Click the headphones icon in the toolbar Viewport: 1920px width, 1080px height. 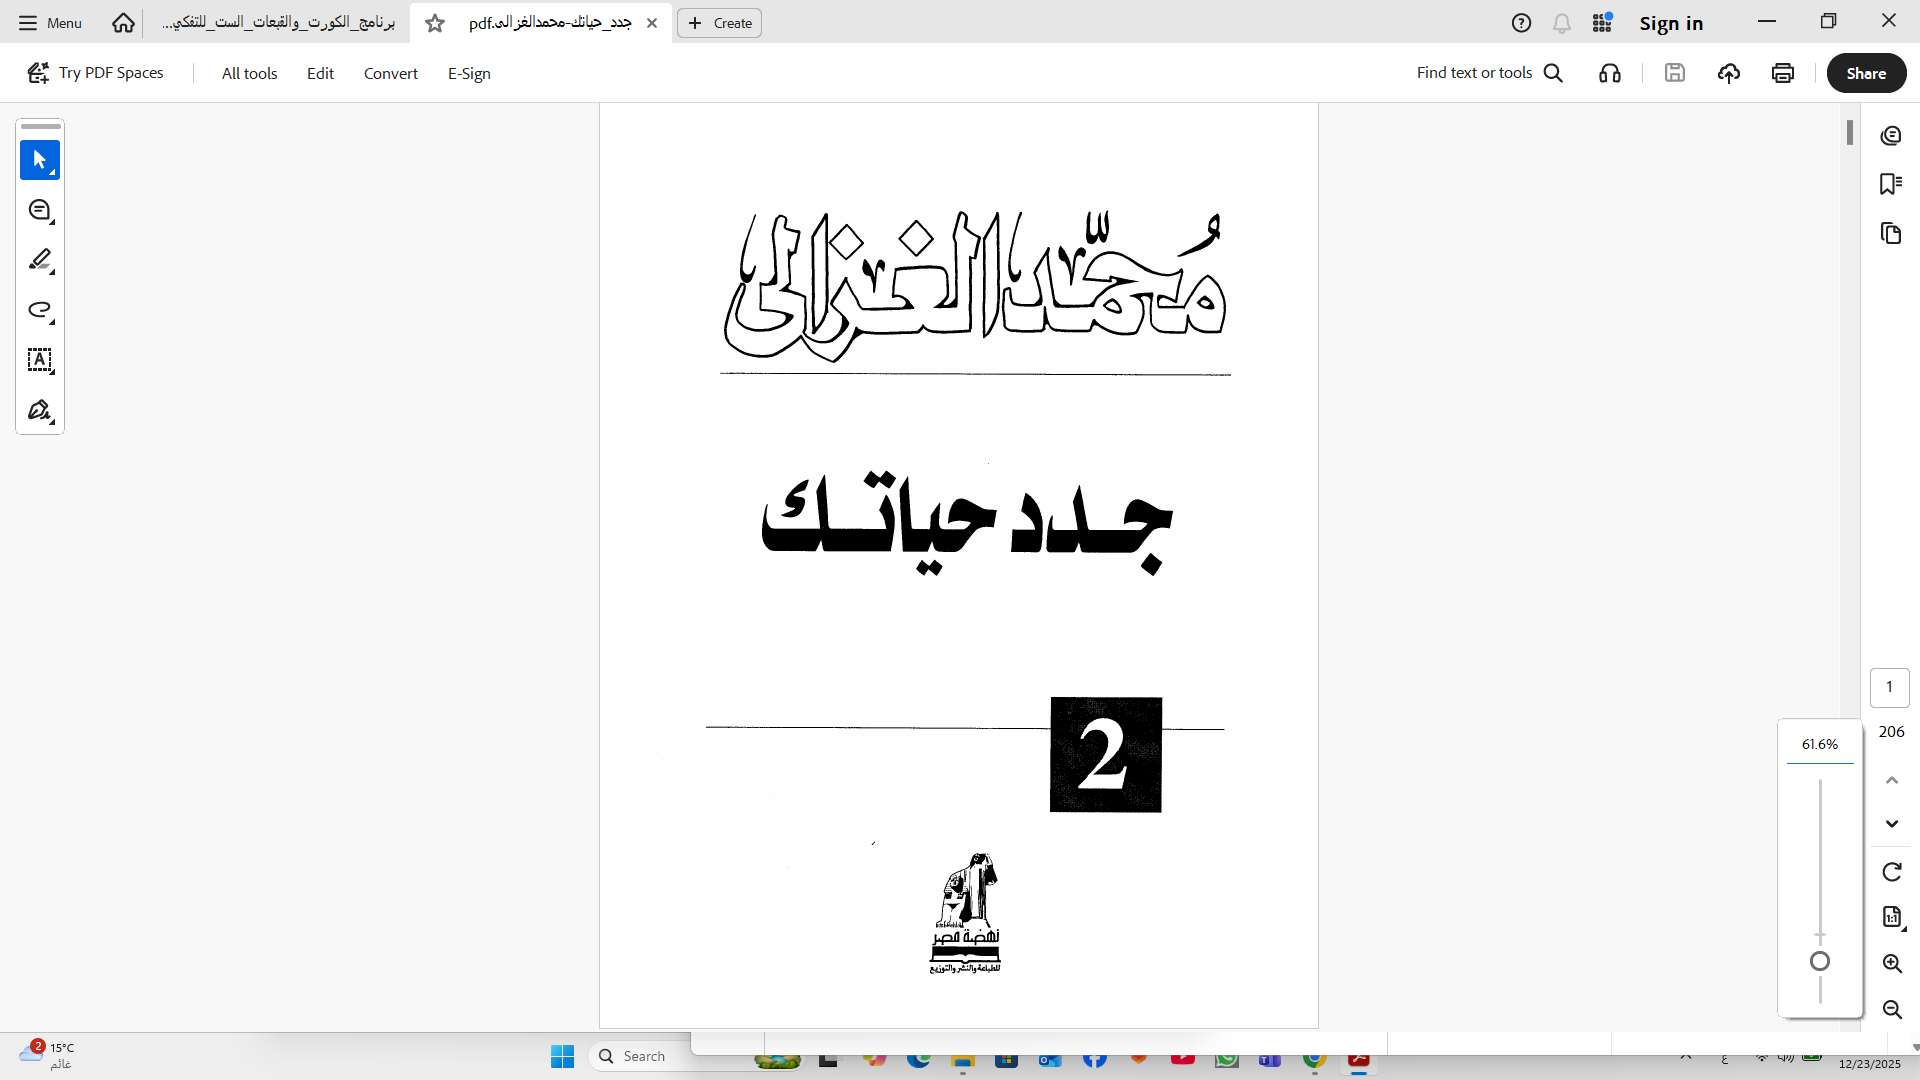(1610, 73)
